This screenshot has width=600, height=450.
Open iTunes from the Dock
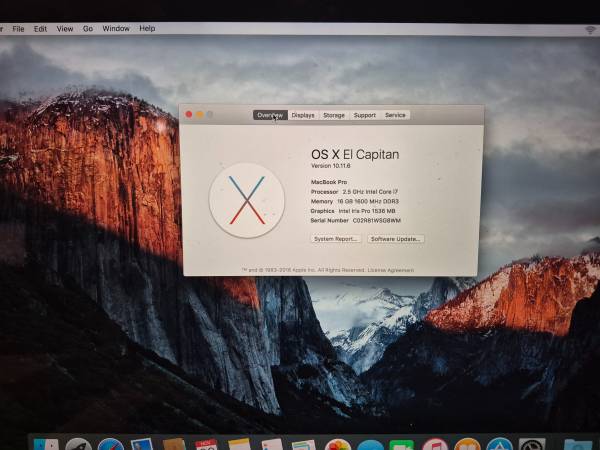click(434, 445)
